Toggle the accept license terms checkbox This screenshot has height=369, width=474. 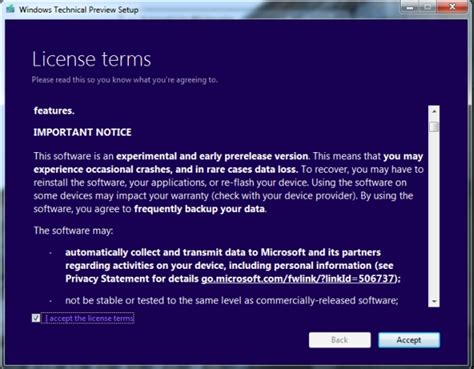(36, 318)
